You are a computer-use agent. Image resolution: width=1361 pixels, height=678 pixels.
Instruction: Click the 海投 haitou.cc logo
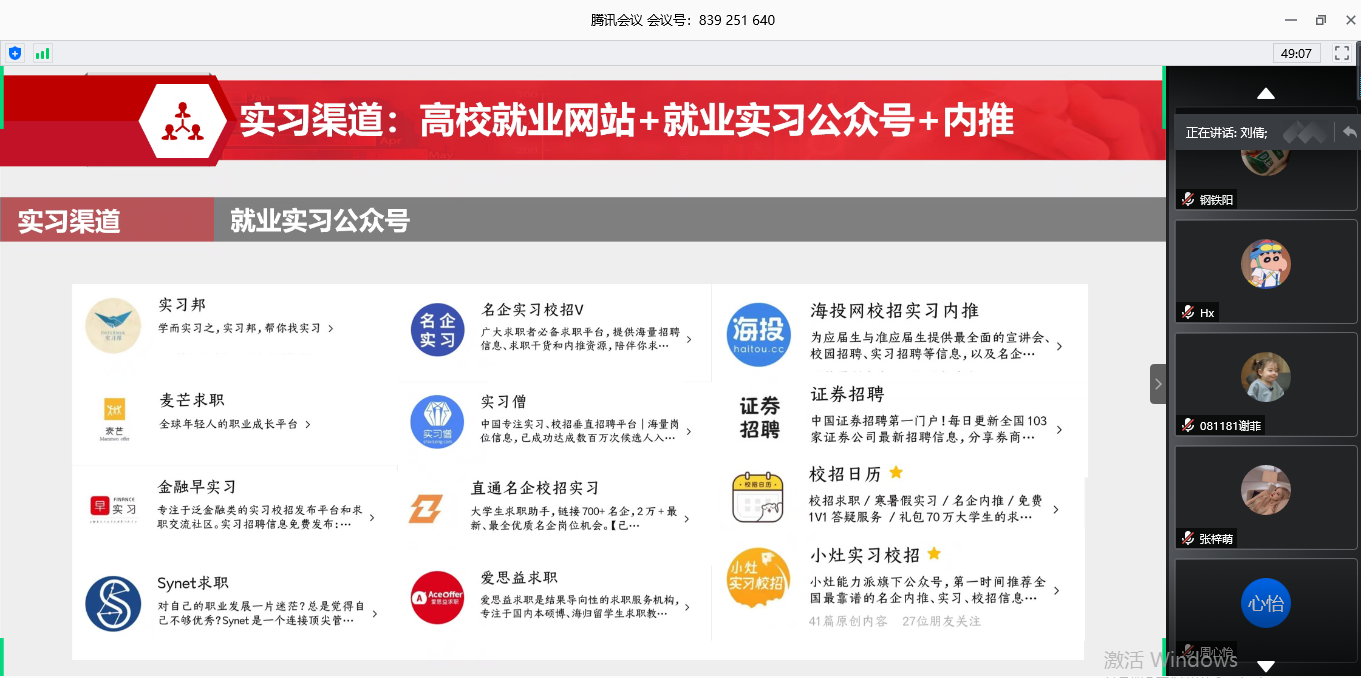(759, 335)
